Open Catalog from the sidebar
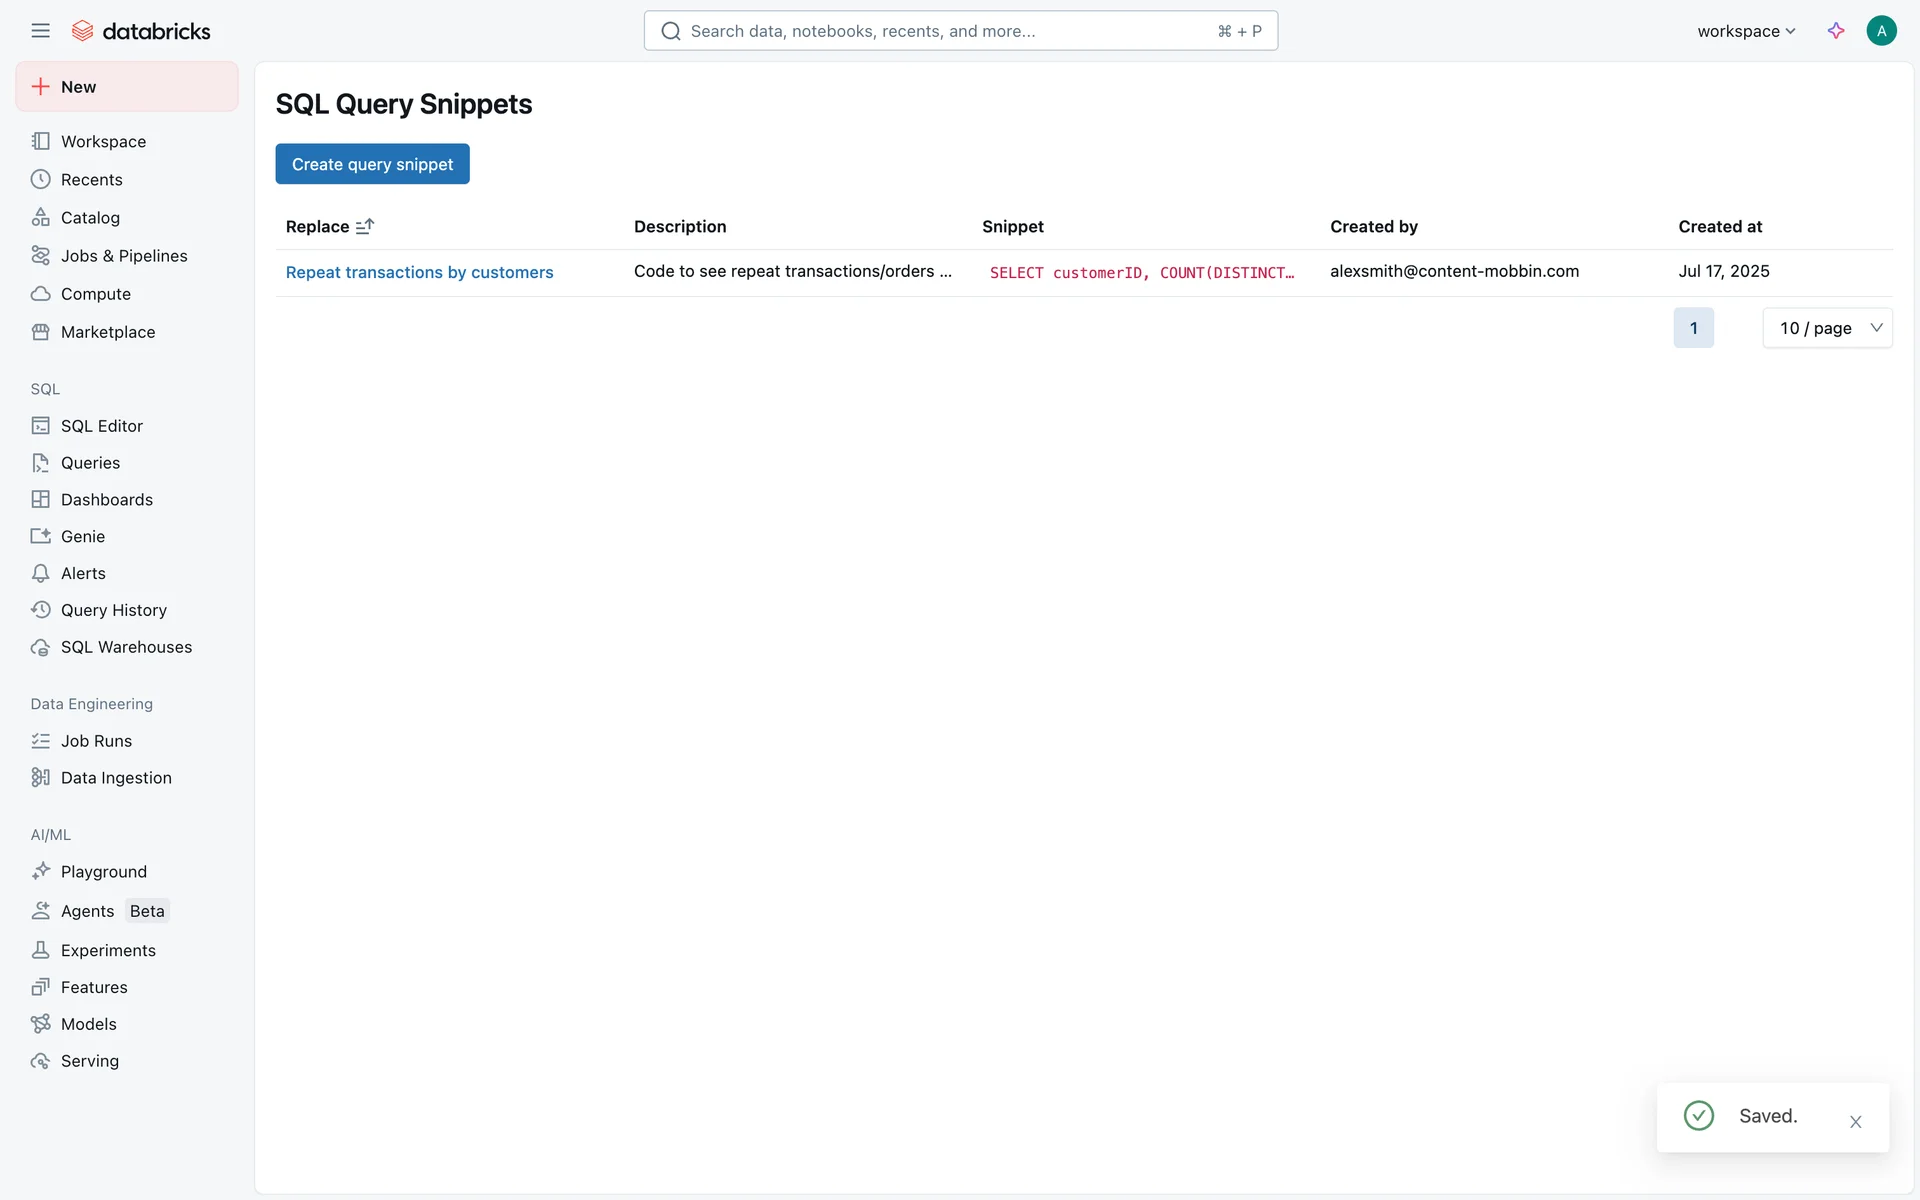Viewport: 1920px width, 1200px height. (90, 218)
